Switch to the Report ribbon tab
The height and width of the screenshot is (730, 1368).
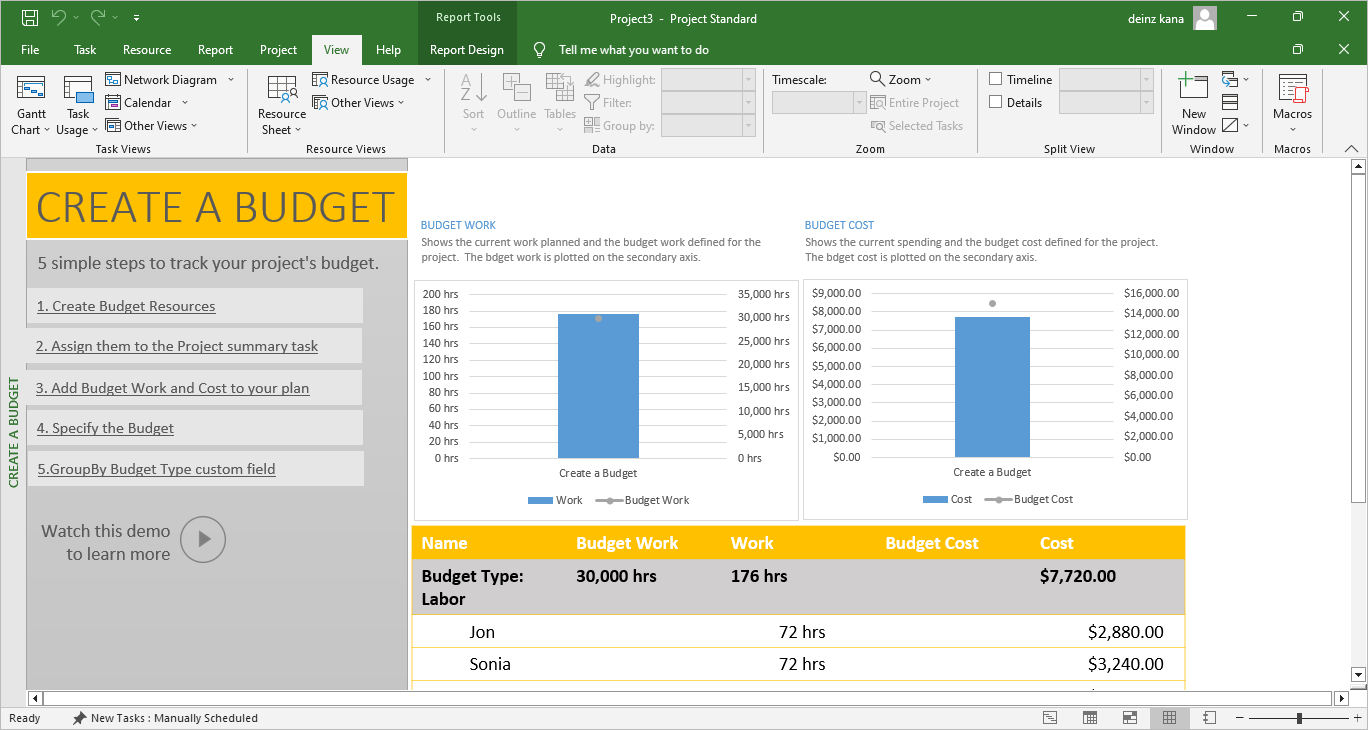[x=215, y=50]
